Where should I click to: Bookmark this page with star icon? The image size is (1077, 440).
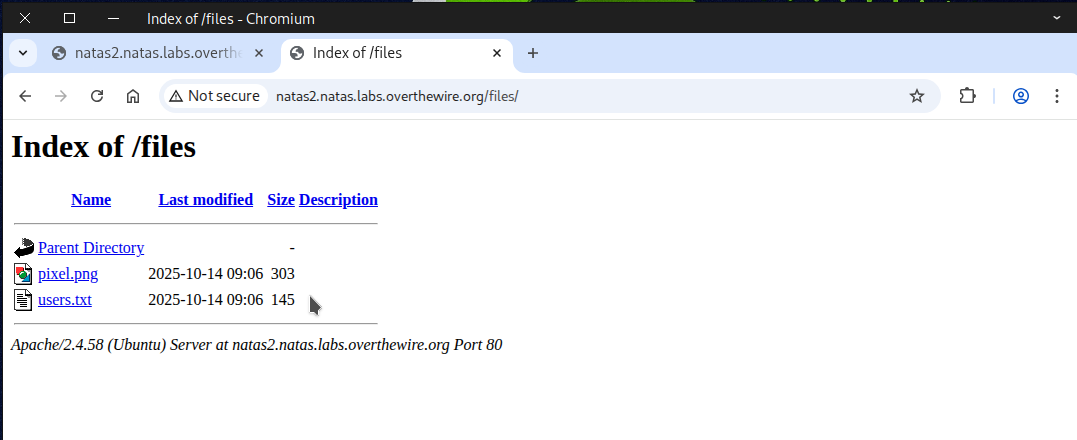click(x=916, y=96)
